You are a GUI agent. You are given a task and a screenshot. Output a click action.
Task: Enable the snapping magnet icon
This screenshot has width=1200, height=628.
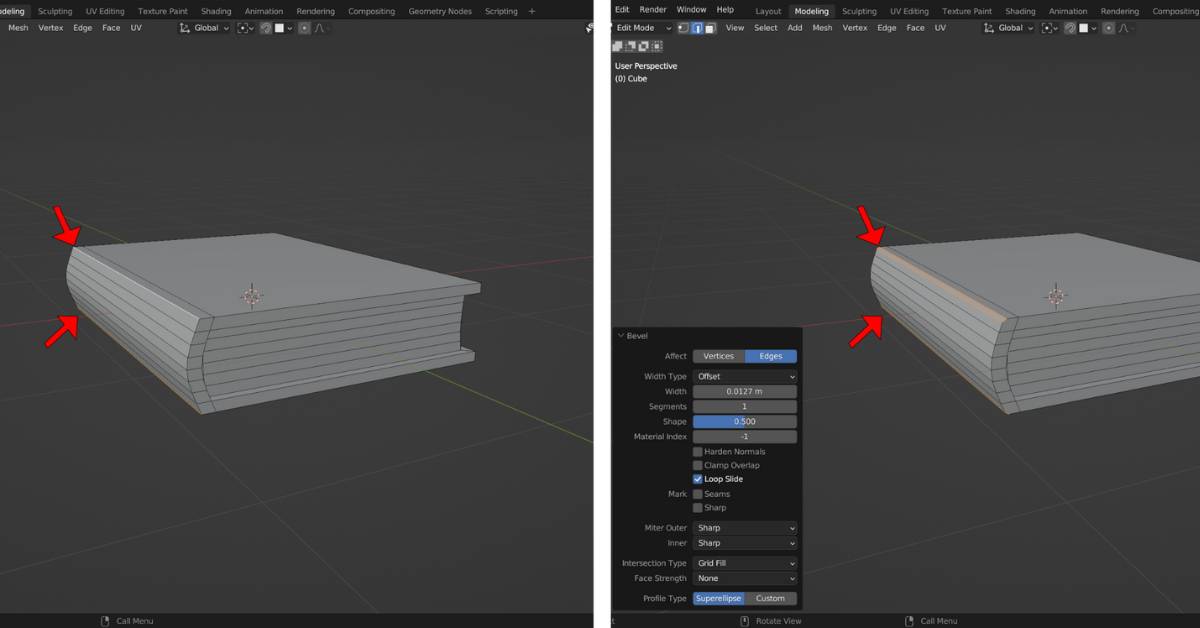1071,28
